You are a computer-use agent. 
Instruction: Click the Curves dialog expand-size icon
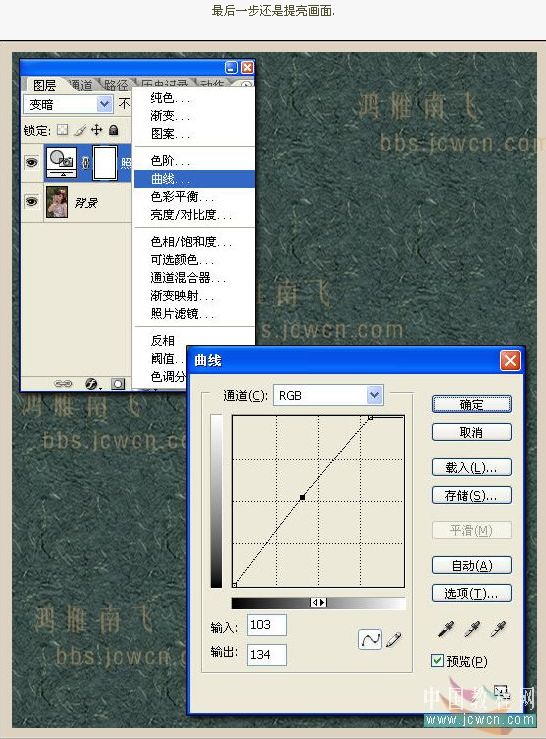(501, 692)
